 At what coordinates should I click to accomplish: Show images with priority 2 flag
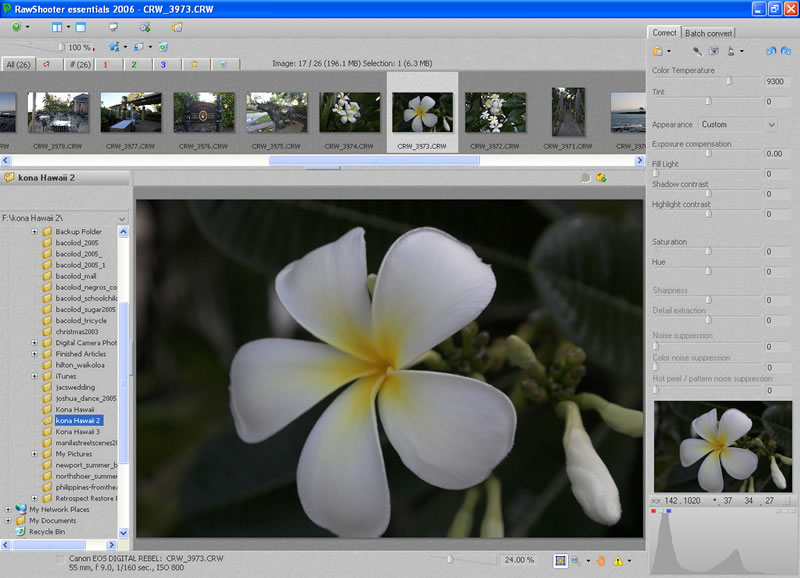coord(134,64)
